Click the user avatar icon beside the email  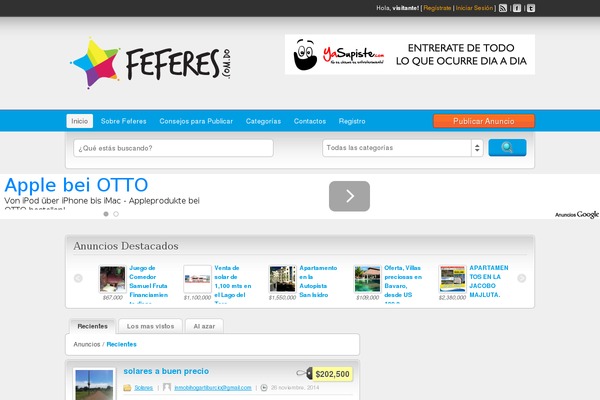coord(167,387)
